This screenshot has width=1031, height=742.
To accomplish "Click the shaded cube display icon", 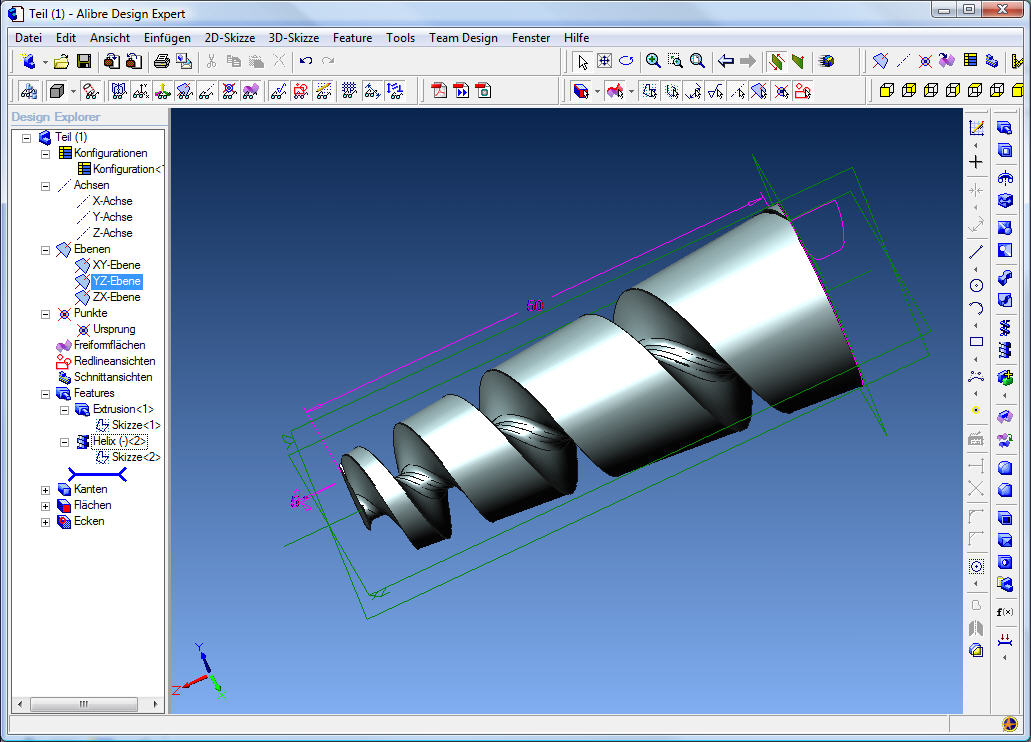I will (x=57, y=91).
